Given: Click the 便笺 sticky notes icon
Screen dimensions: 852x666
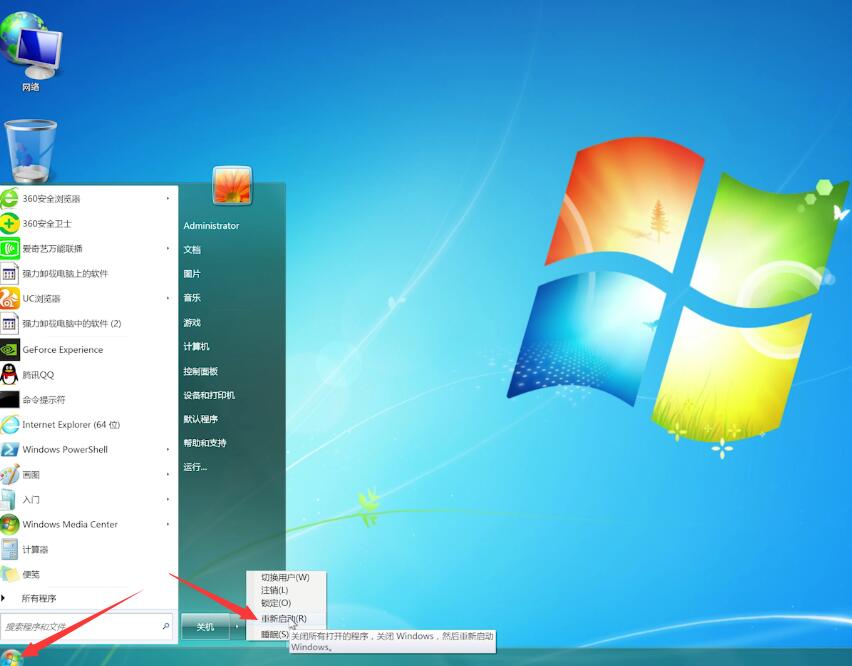Looking at the screenshot, I should tap(9, 575).
